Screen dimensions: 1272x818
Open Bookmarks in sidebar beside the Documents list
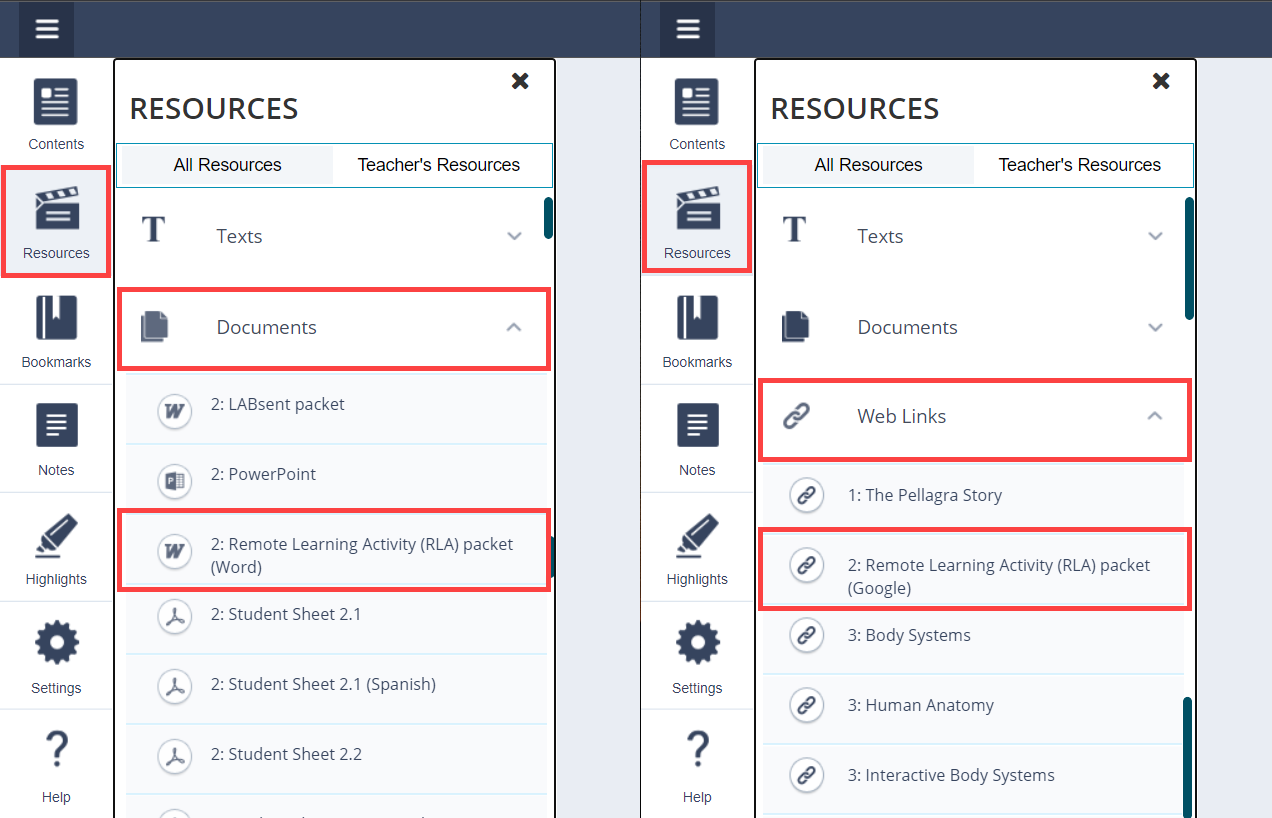click(56, 331)
